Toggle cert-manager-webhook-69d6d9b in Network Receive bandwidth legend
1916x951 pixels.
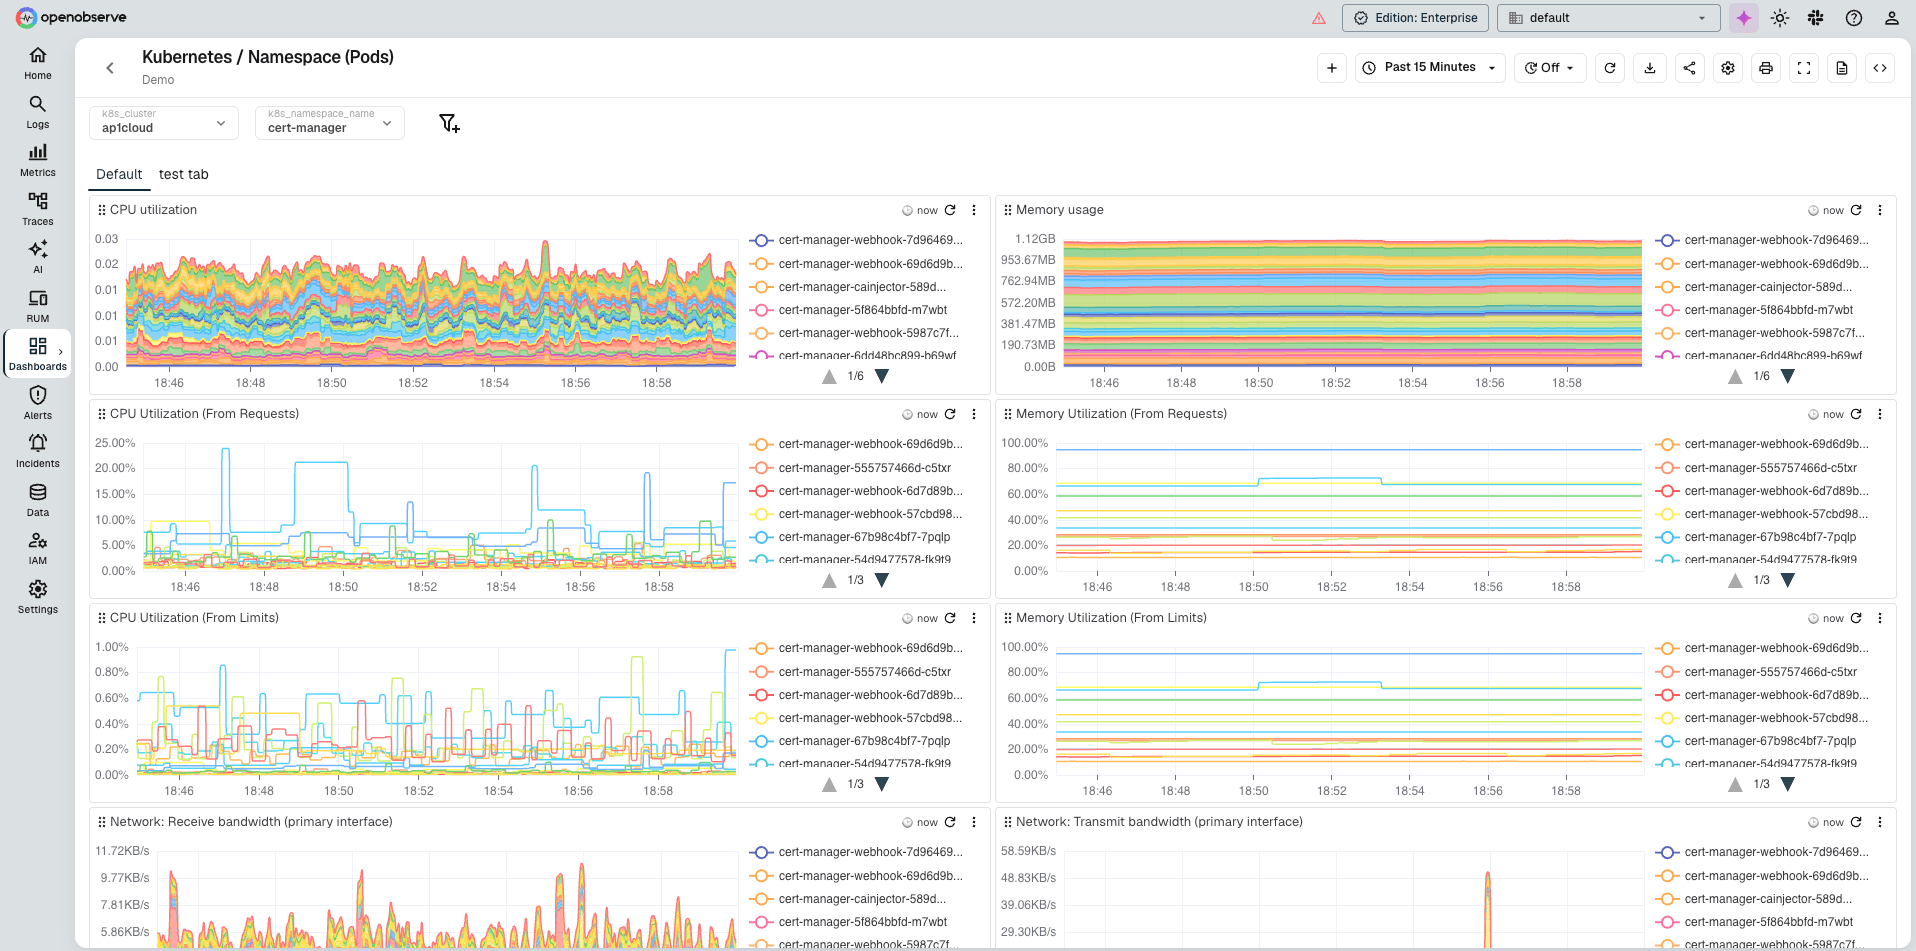[857, 876]
